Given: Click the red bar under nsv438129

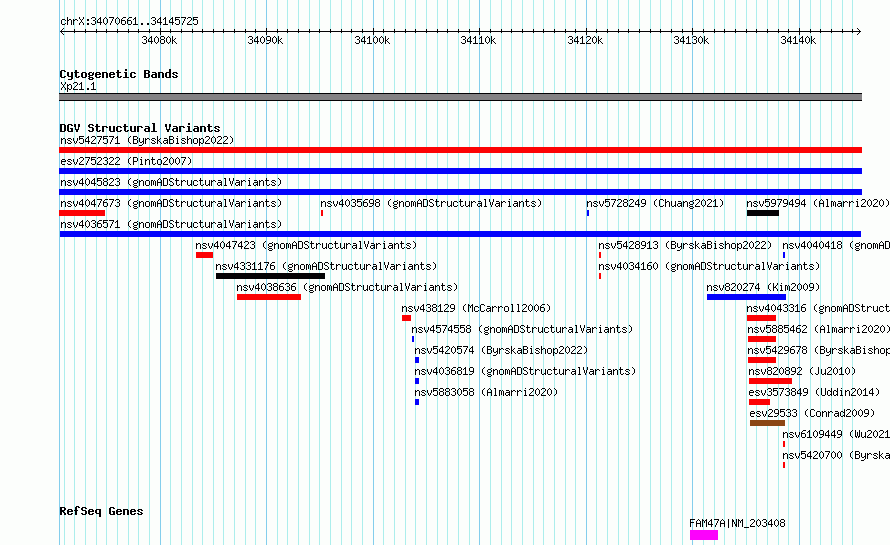Looking at the screenshot, I should point(406,318).
